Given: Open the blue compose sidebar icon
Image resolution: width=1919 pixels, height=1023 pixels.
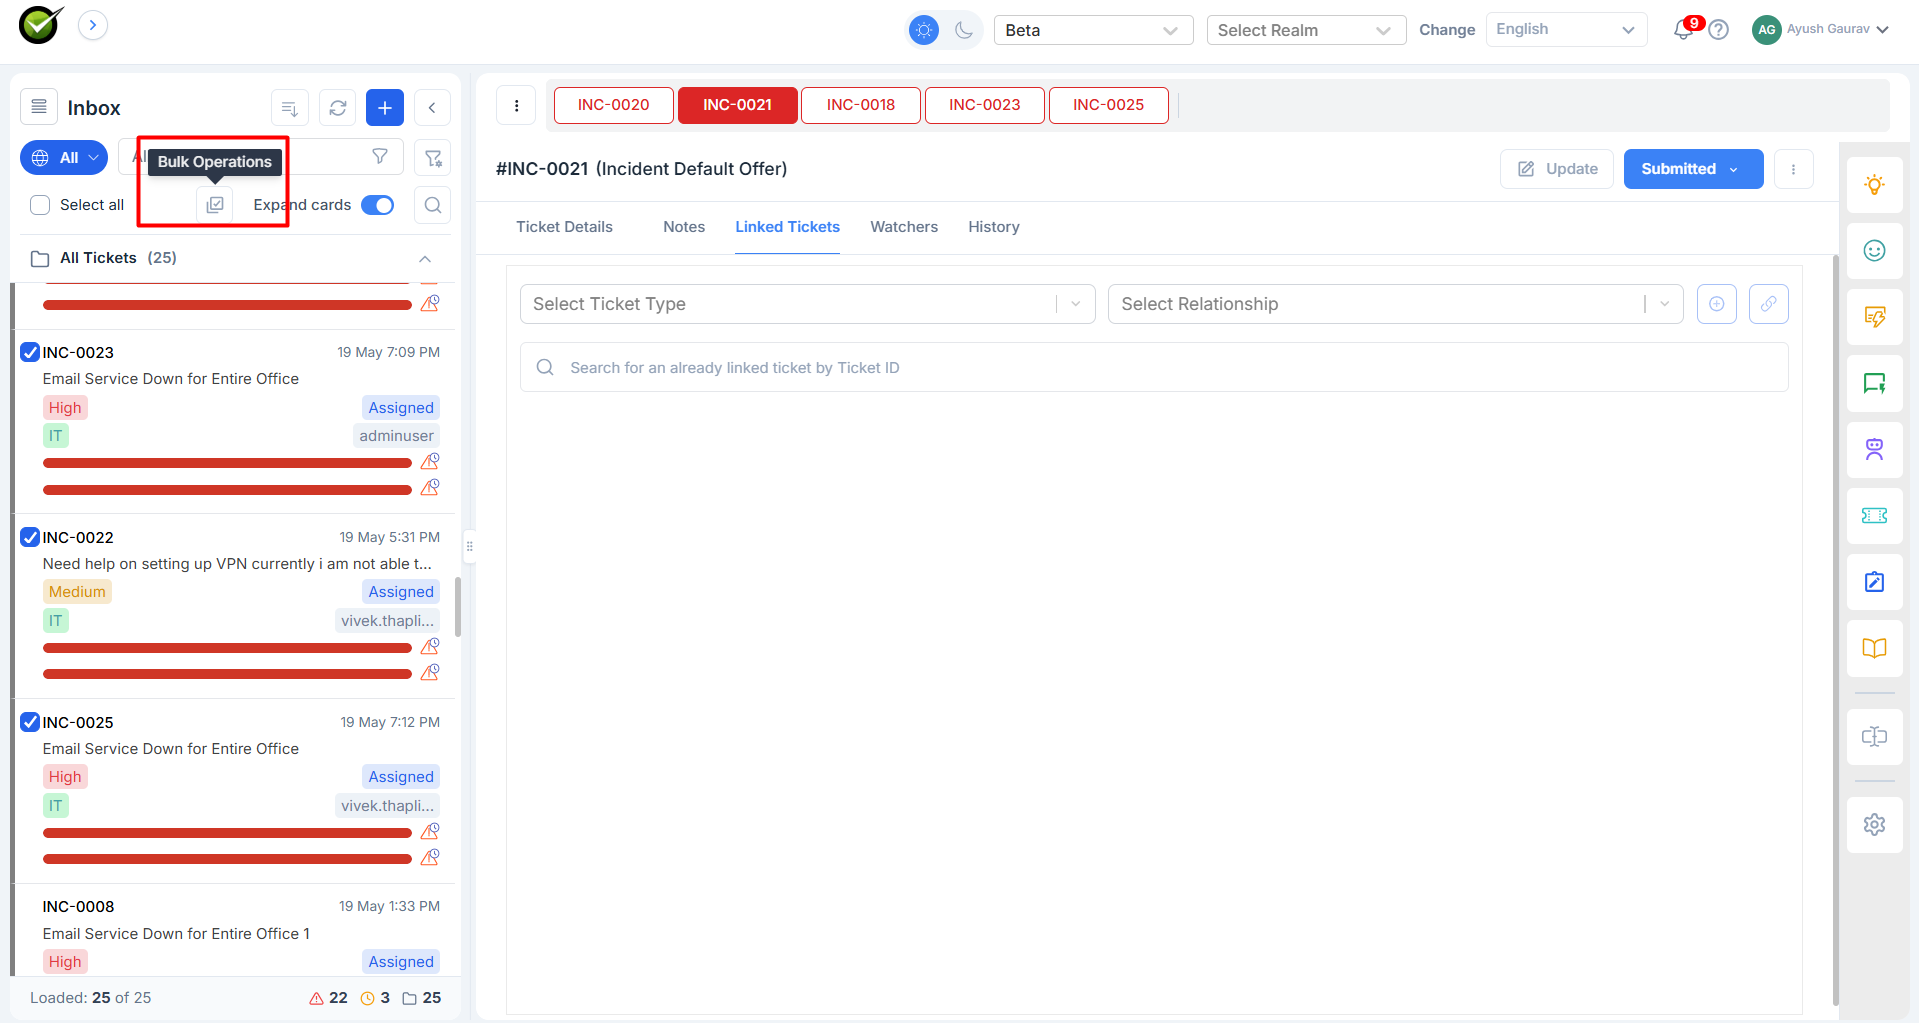Looking at the screenshot, I should [1874, 582].
